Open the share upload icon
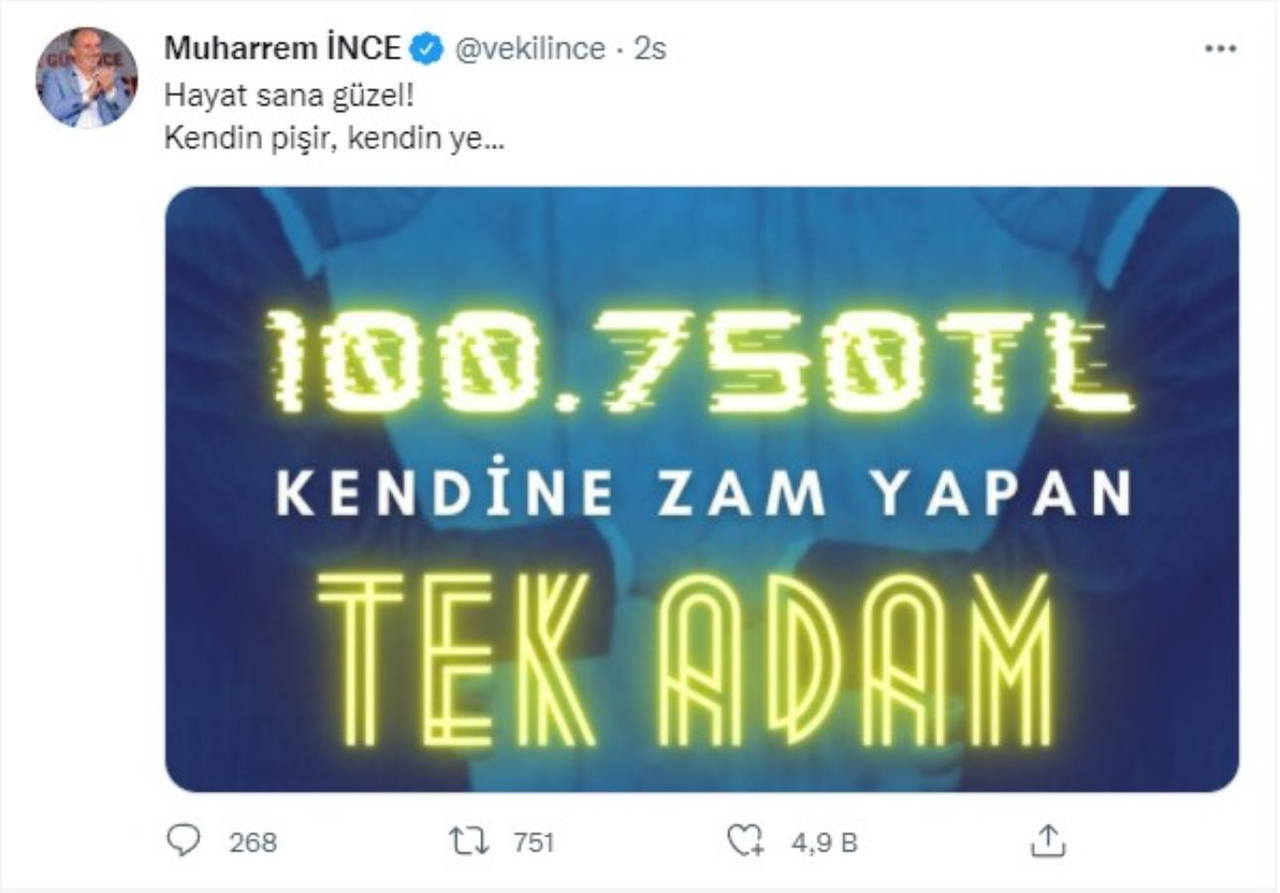Image resolution: width=1280 pixels, height=893 pixels. 1047,840
